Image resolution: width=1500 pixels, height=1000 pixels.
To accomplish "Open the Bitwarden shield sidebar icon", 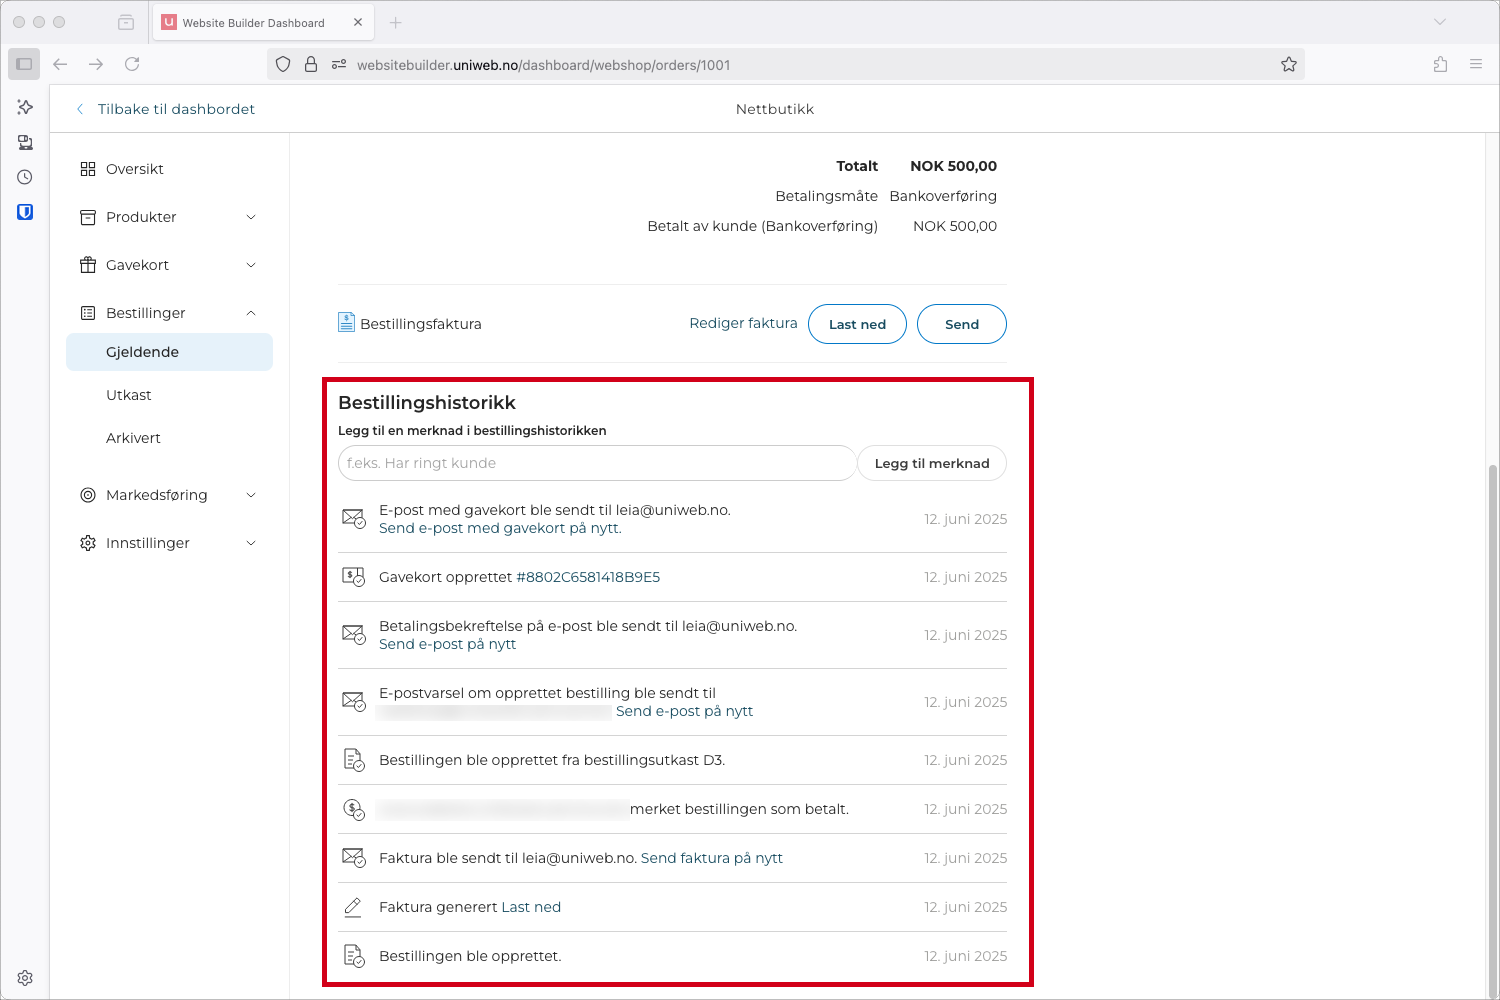I will click(x=25, y=212).
